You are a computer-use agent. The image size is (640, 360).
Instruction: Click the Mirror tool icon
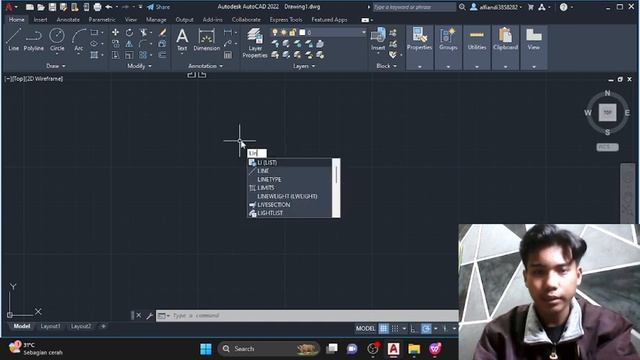click(x=129, y=44)
